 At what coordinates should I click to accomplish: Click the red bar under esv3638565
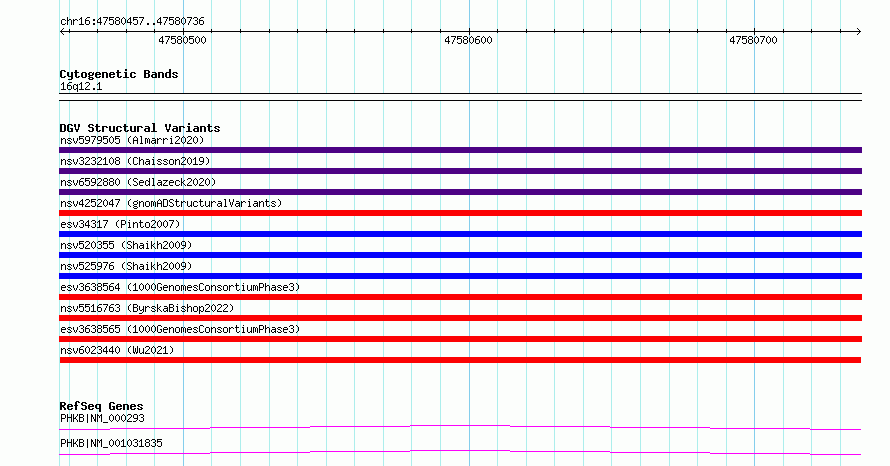pos(460,339)
